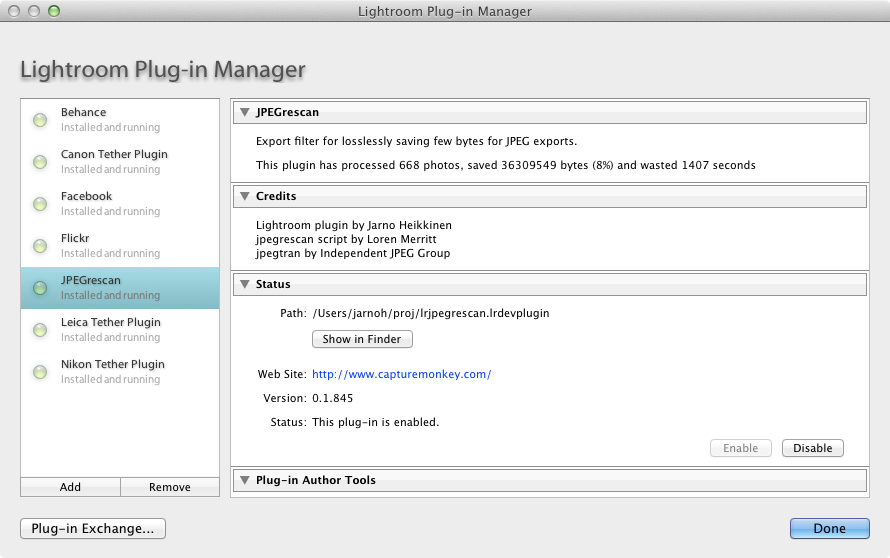890x558 pixels.
Task: Open Plug-in Exchange
Action: (x=93, y=528)
